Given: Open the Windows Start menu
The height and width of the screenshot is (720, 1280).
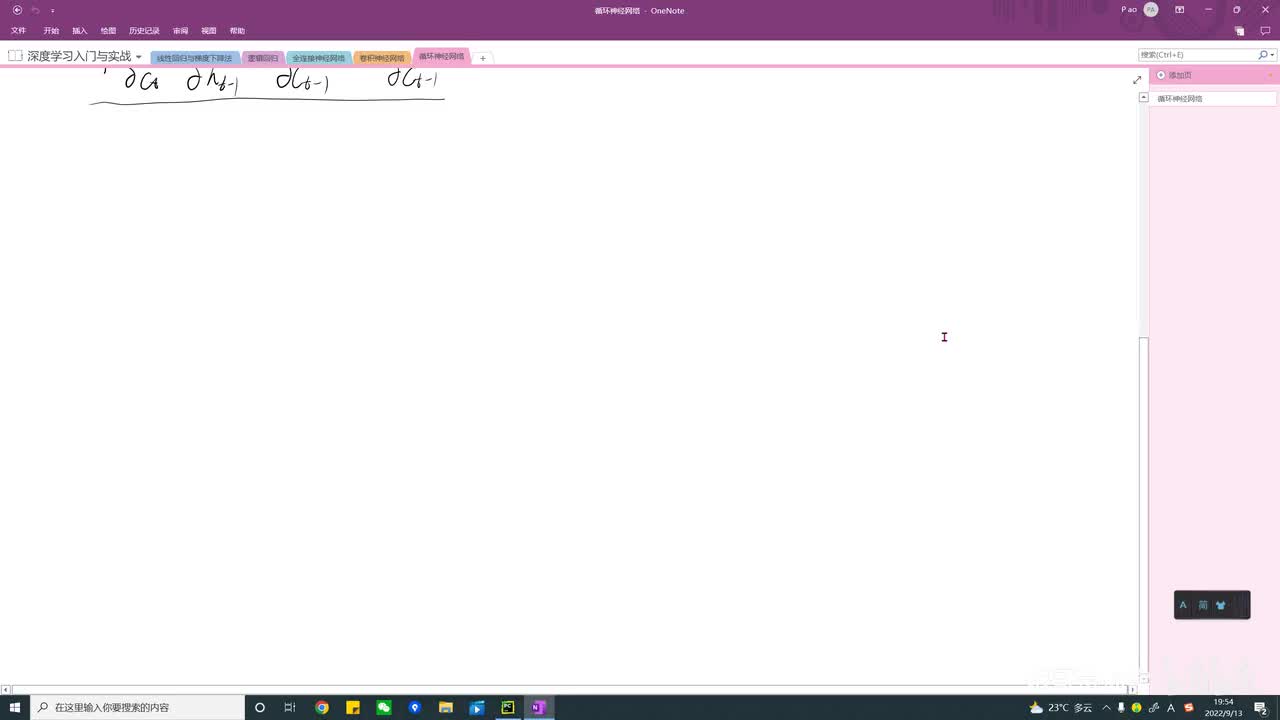Looking at the screenshot, I should click(x=15, y=707).
